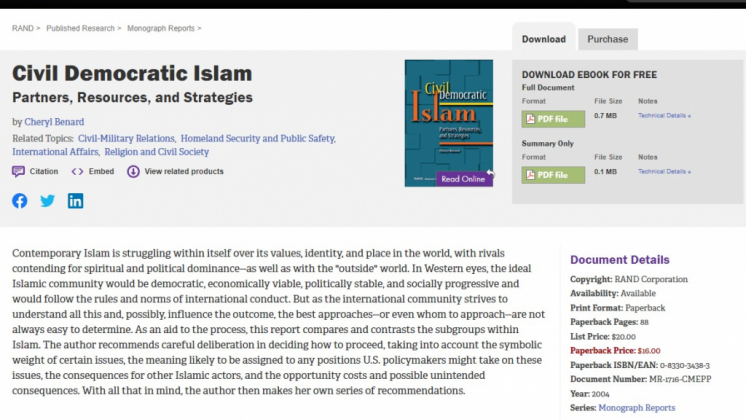The height and width of the screenshot is (420, 746).
Task: Open Technical Details for Full Document
Action: pos(664,116)
